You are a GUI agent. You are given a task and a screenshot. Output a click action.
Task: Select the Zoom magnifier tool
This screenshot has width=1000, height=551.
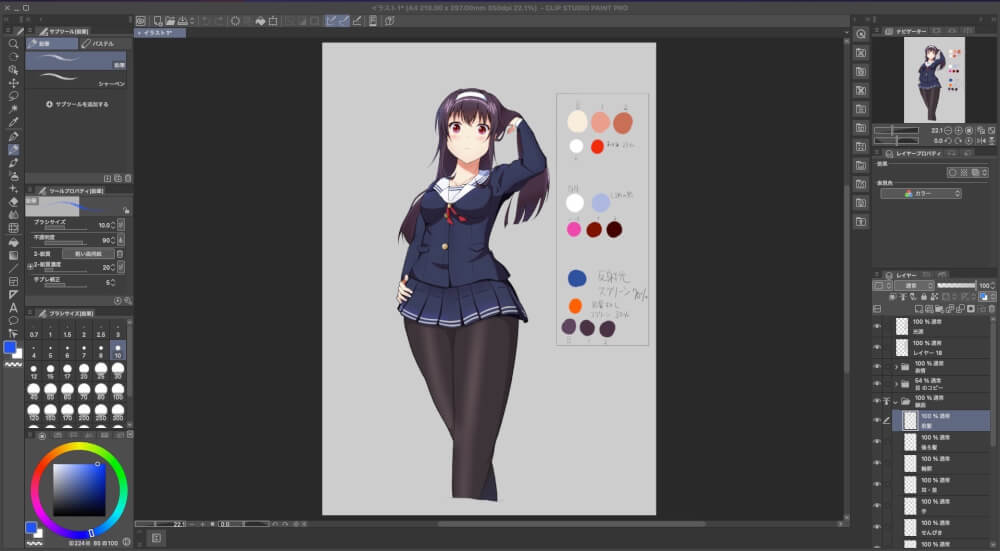tap(13, 44)
